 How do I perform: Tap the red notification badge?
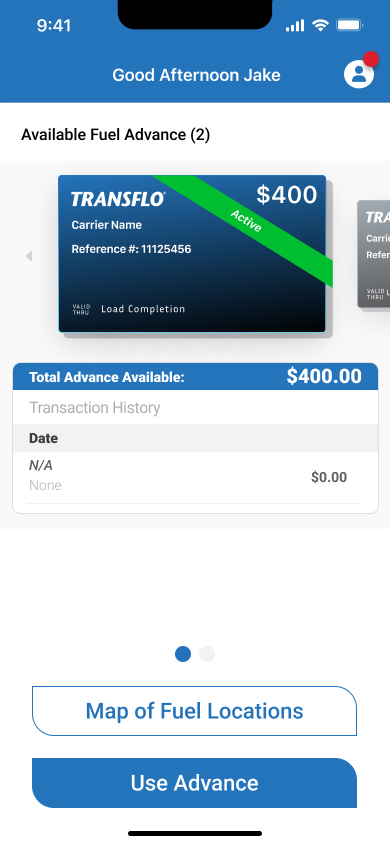pos(371,59)
